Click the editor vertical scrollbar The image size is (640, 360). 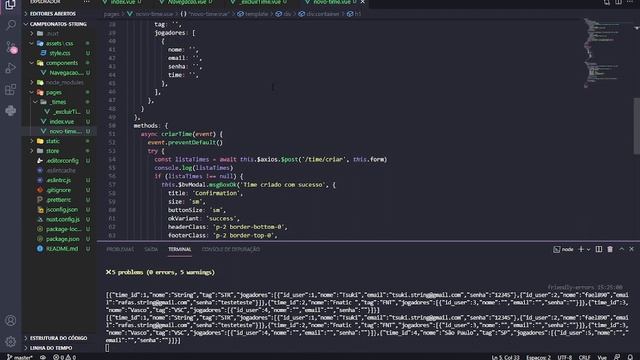click(636, 126)
